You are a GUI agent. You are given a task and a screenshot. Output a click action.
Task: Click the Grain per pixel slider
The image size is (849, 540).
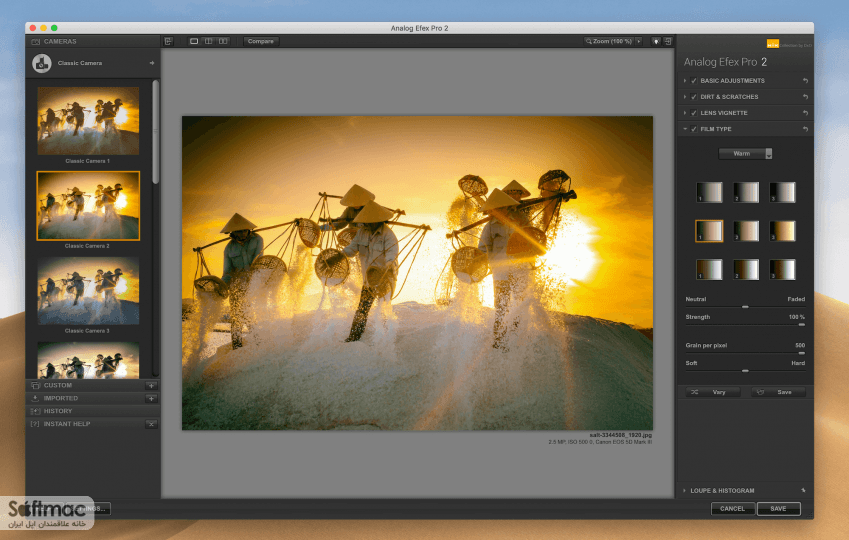coord(745,353)
